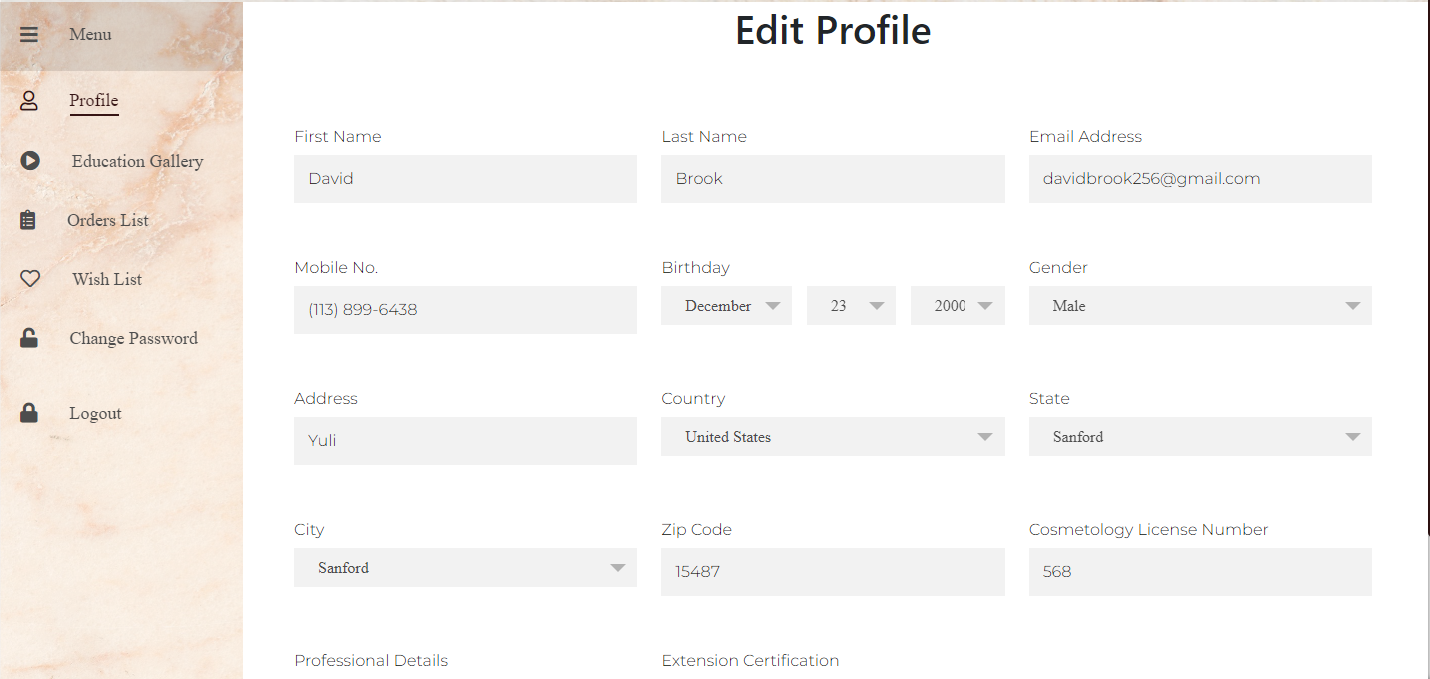This screenshot has height=679, width=1430.
Task: Click the Profile person icon
Action: tap(29, 100)
